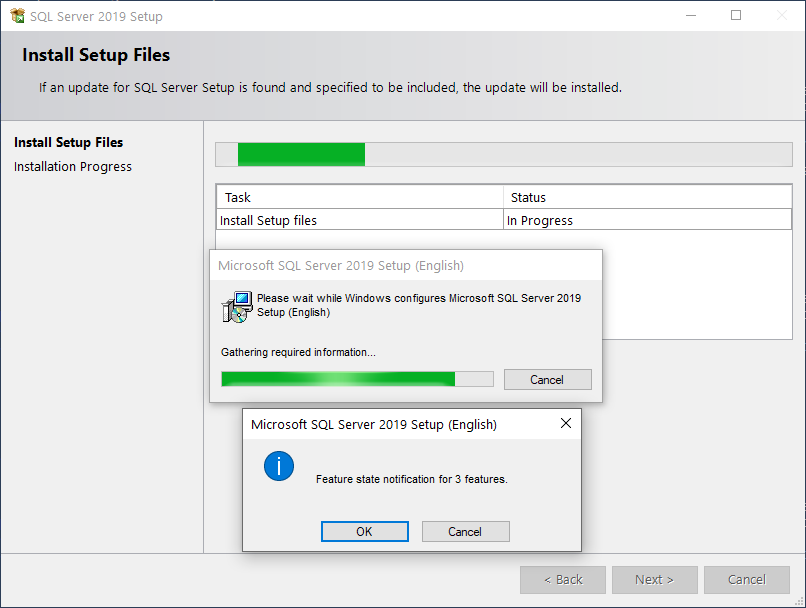This screenshot has height=608, width=806.
Task: Click the Gathering required information text
Action: (298, 352)
